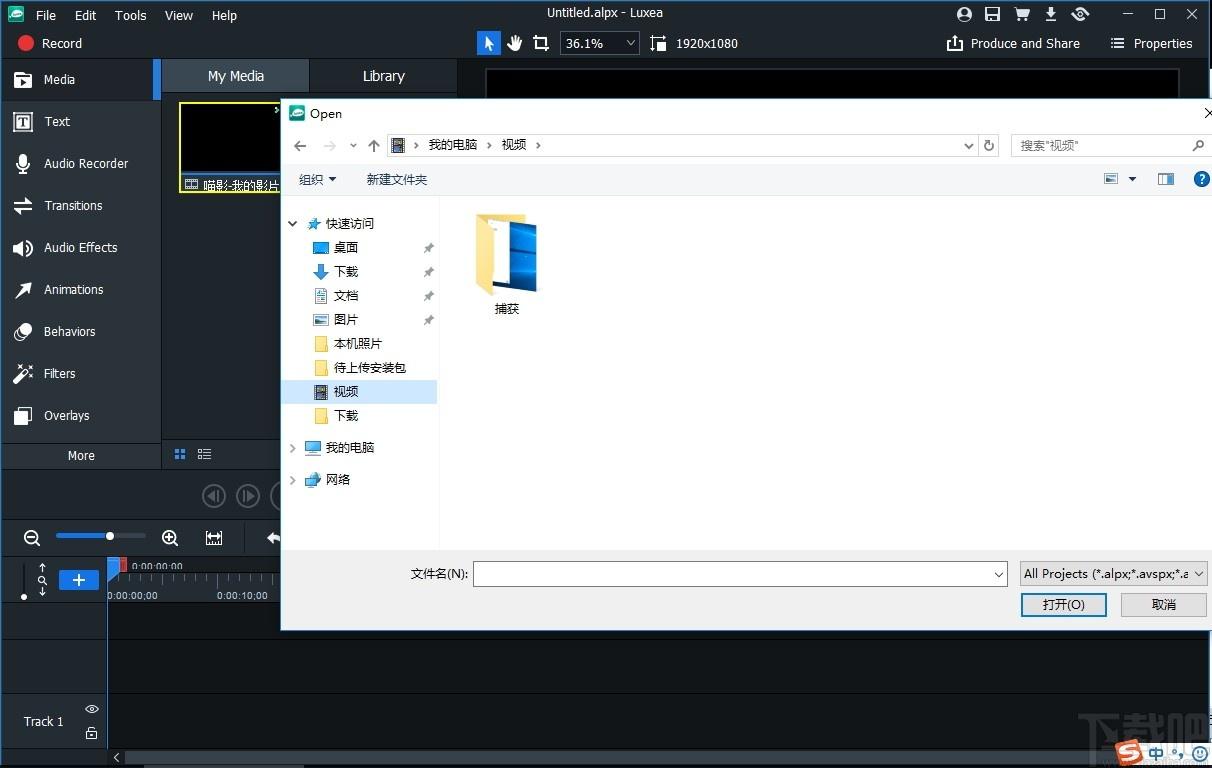The image size is (1212, 768).
Task: Open the recent locations dropdown arrow
Action: pyautogui.click(x=353, y=145)
